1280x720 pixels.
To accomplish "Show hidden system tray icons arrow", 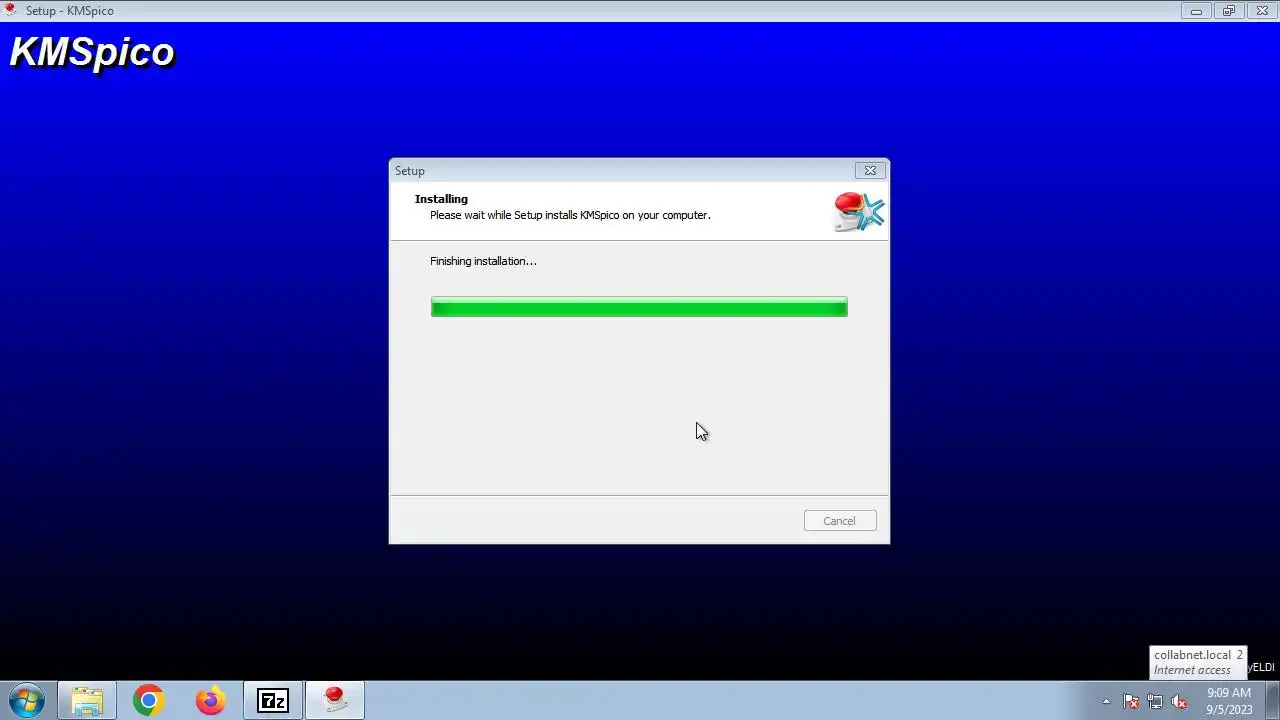I will pyautogui.click(x=1106, y=702).
